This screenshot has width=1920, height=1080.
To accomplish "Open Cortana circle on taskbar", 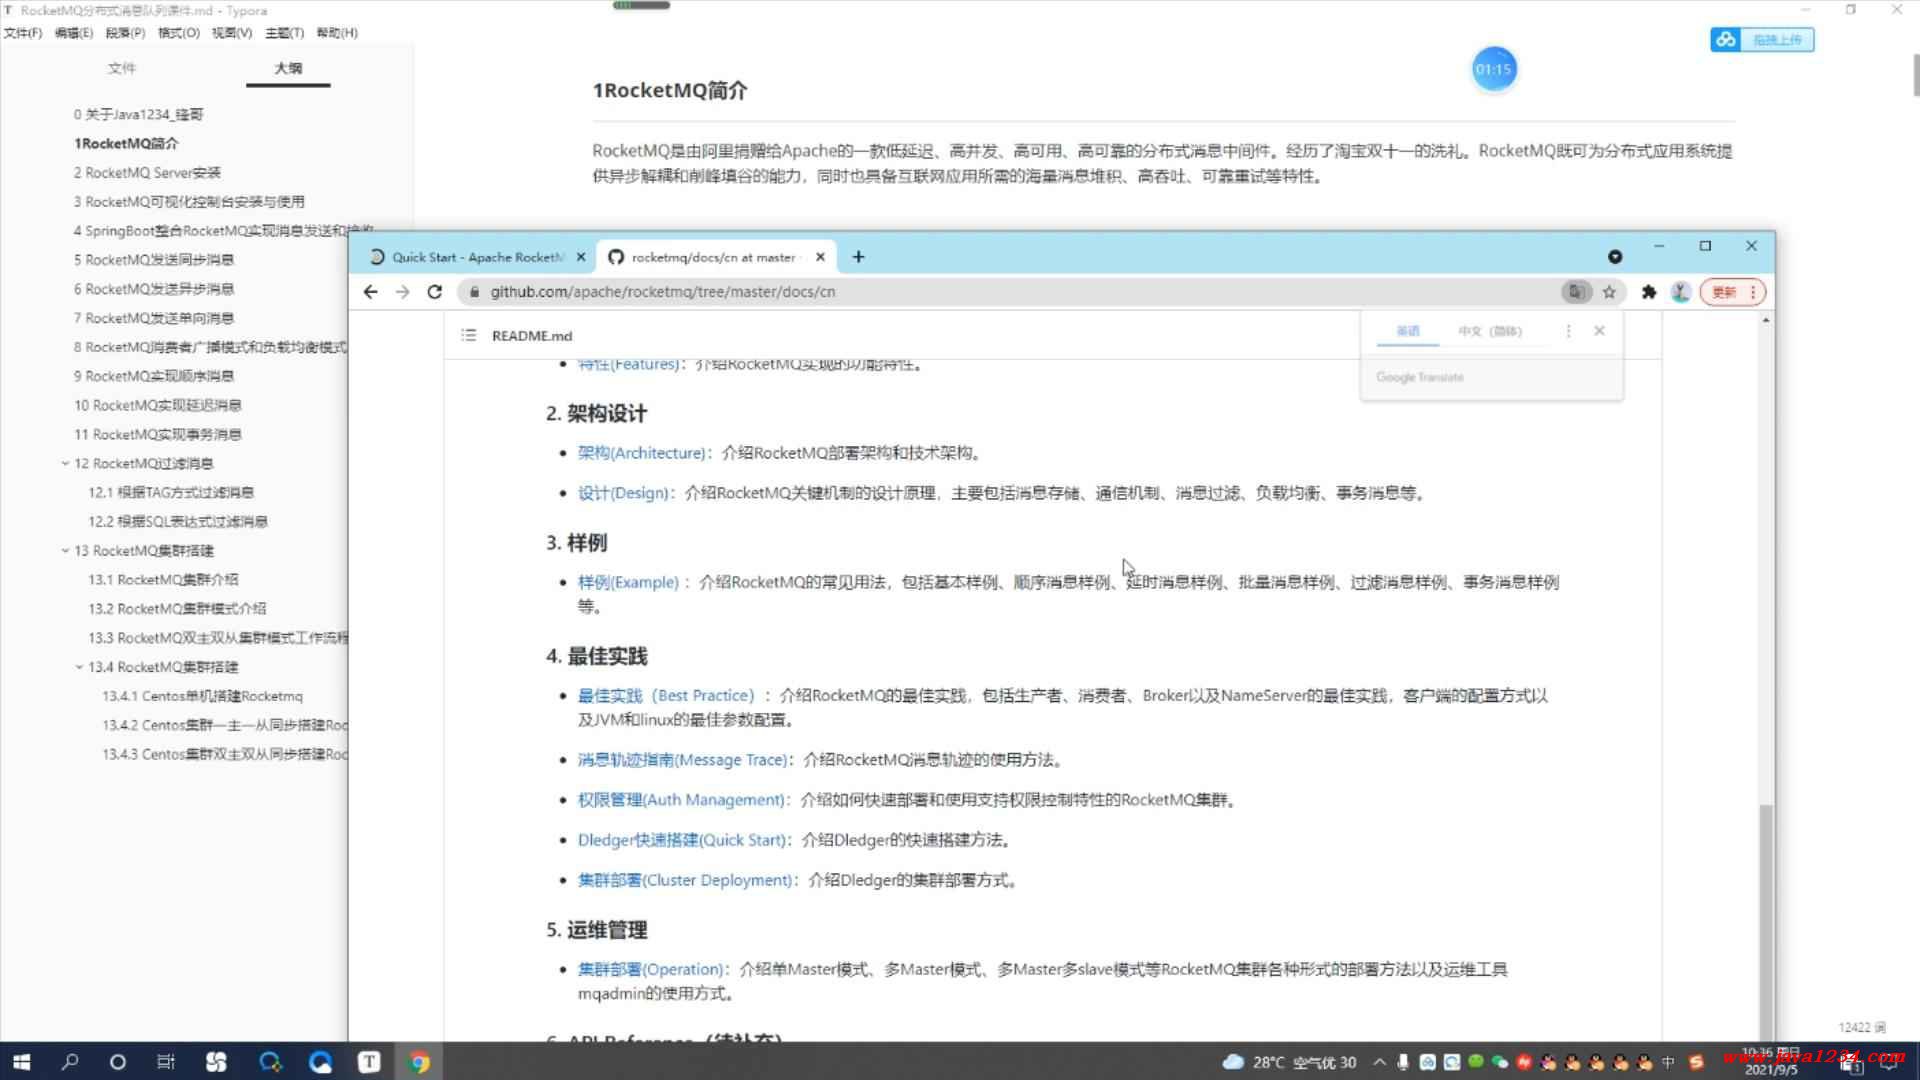I will pos(117,1062).
